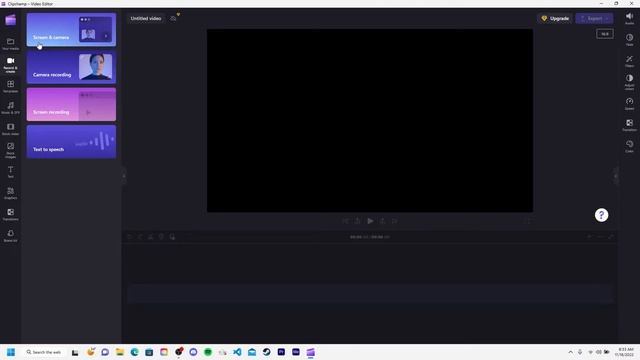Open the Music & SFX tab
This screenshot has width=640, height=360.
tap(11, 108)
